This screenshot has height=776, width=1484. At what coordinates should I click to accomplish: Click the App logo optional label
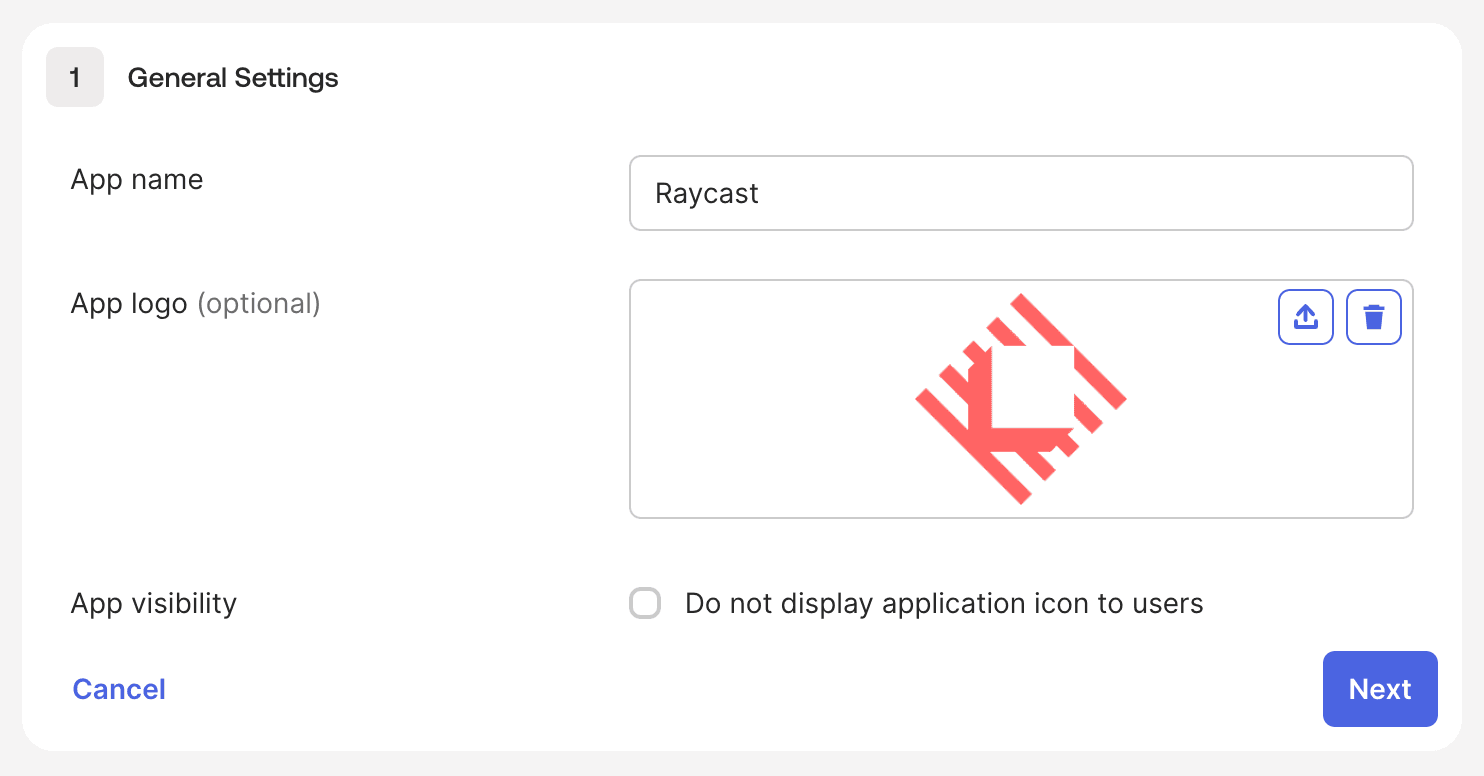pos(195,303)
